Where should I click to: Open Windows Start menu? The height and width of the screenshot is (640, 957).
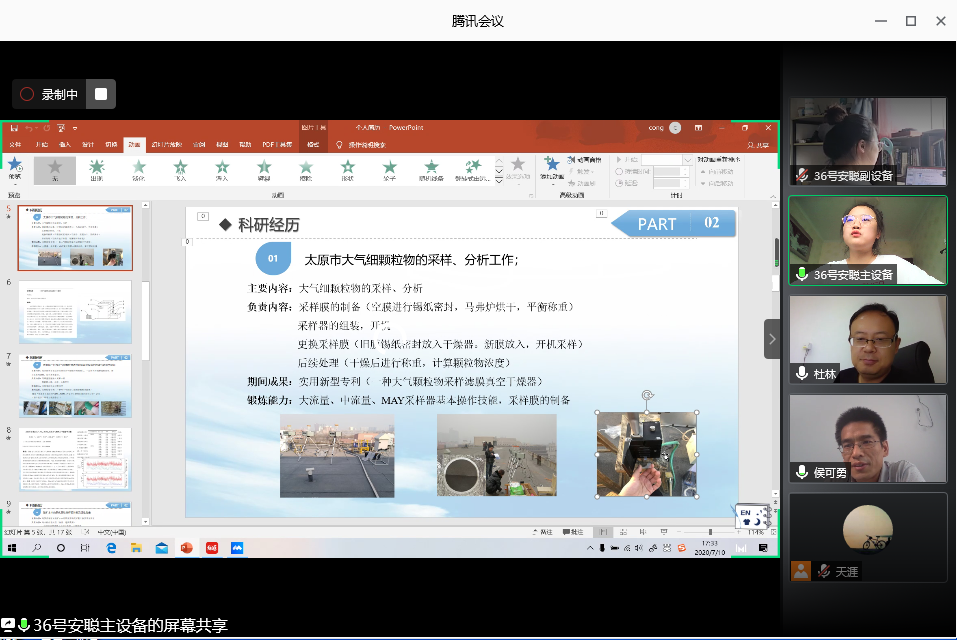(x=11, y=548)
